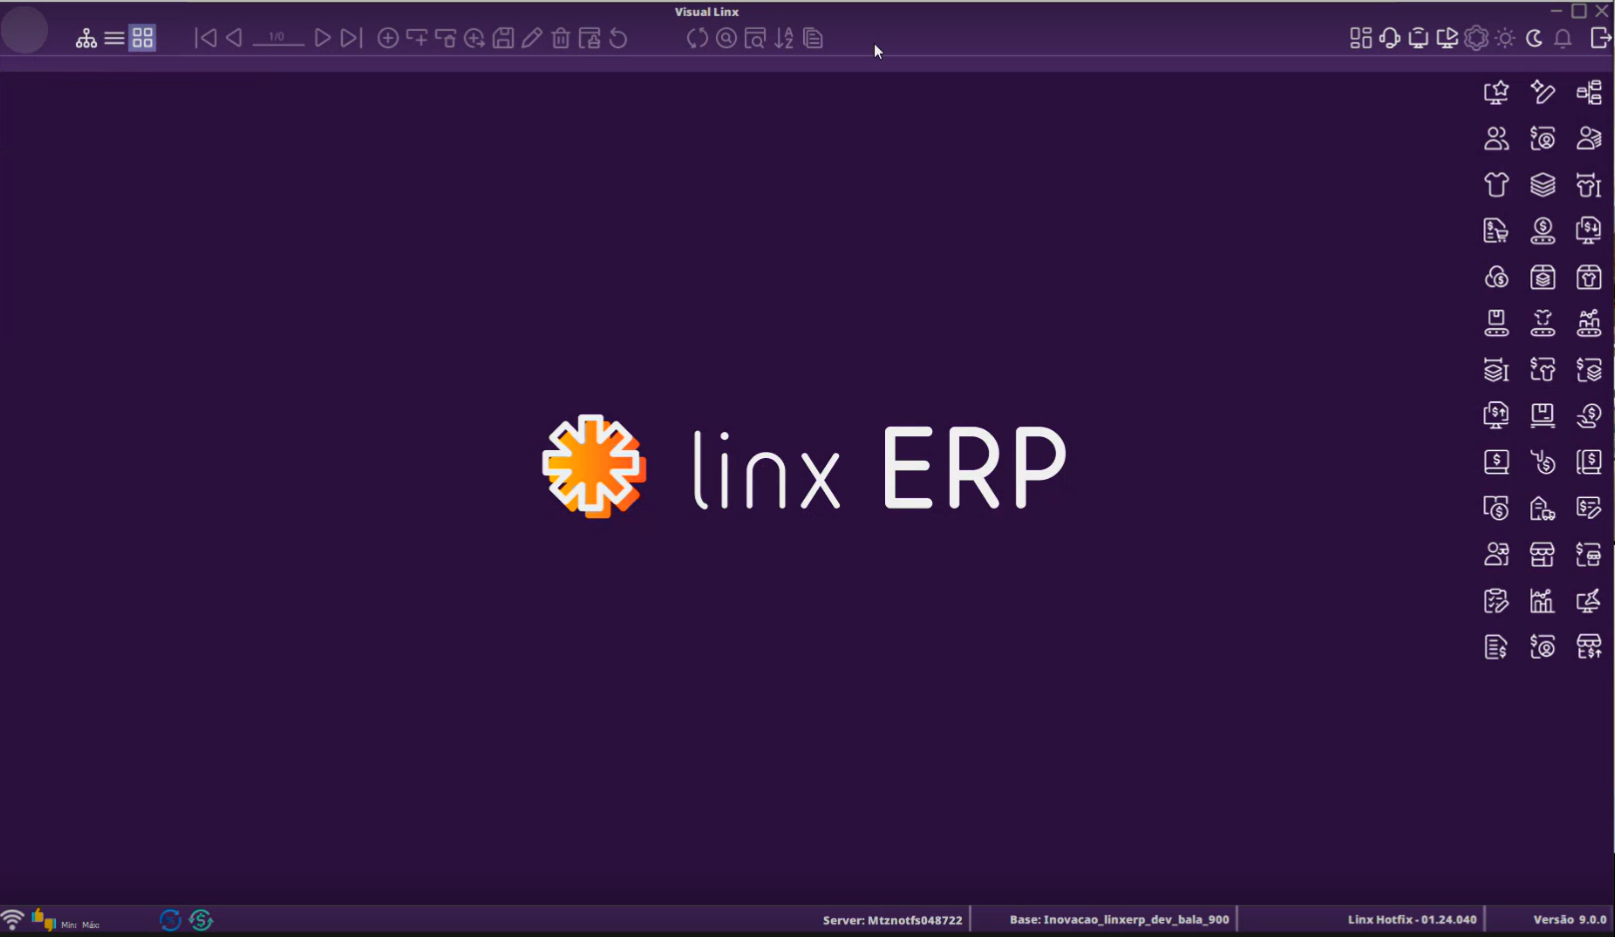Click the 1/0 record counter field

277,37
